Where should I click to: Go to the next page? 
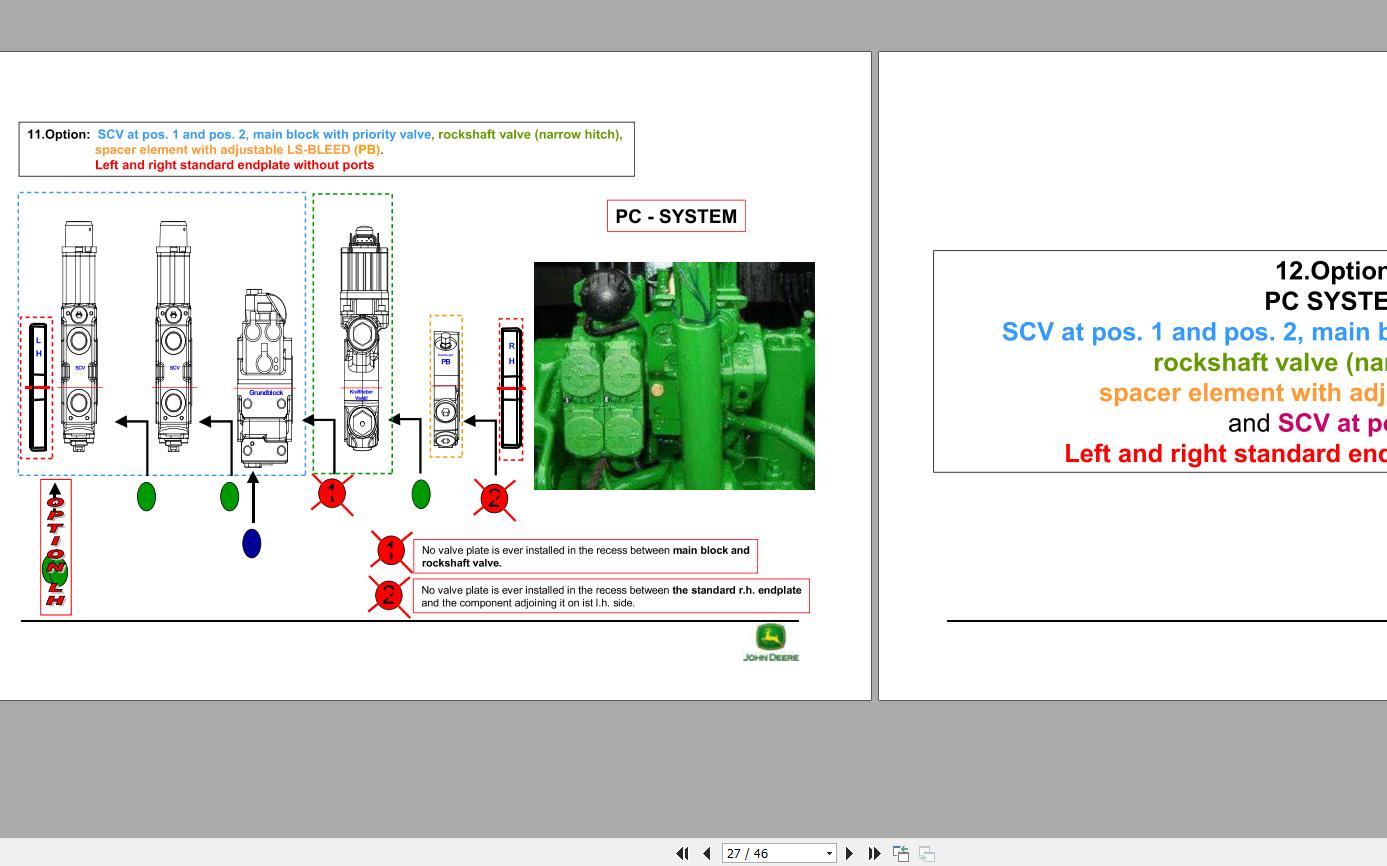tap(850, 853)
